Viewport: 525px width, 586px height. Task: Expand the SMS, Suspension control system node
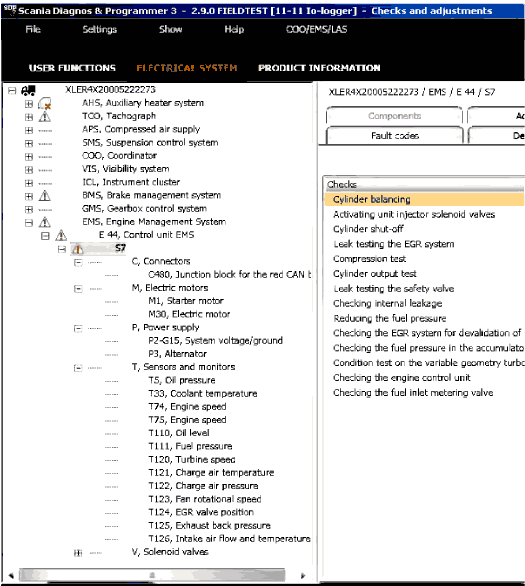pyautogui.click(x=29, y=143)
